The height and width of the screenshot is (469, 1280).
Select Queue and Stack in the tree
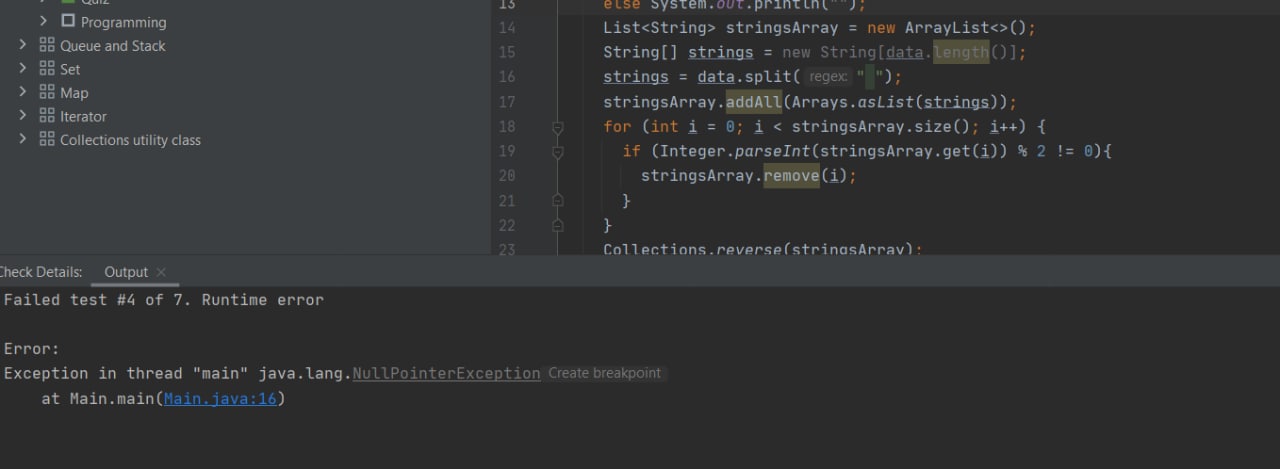pyautogui.click(x=113, y=46)
